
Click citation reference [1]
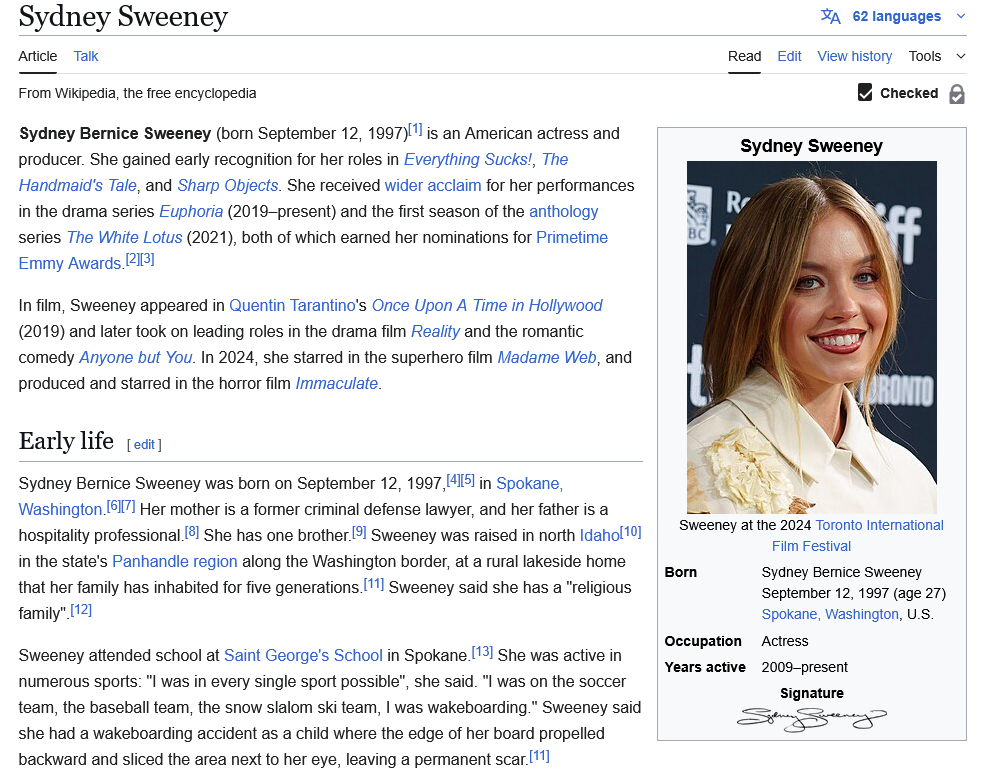(x=415, y=129)
